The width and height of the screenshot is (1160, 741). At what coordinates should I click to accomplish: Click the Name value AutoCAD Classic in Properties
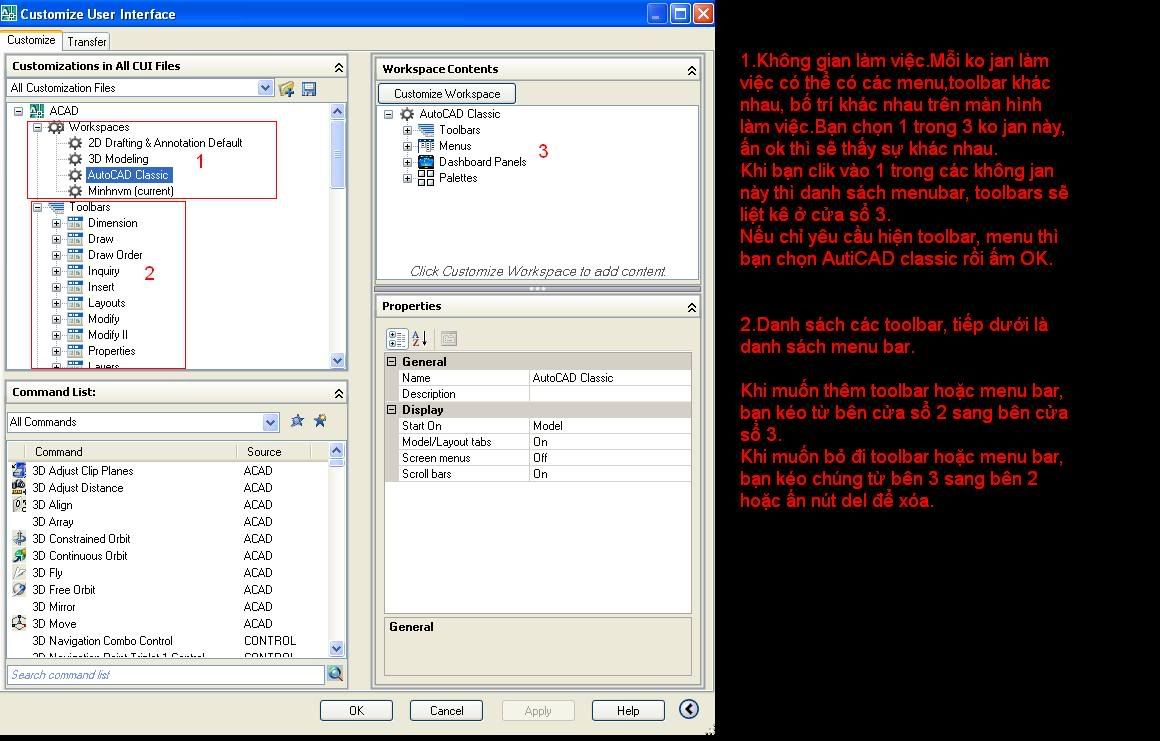coord(610,378)
